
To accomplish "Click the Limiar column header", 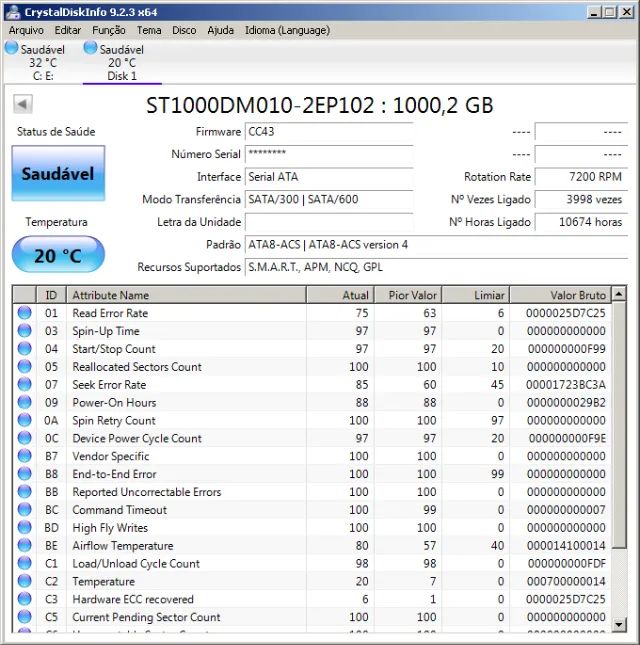I will pos(476,295).
